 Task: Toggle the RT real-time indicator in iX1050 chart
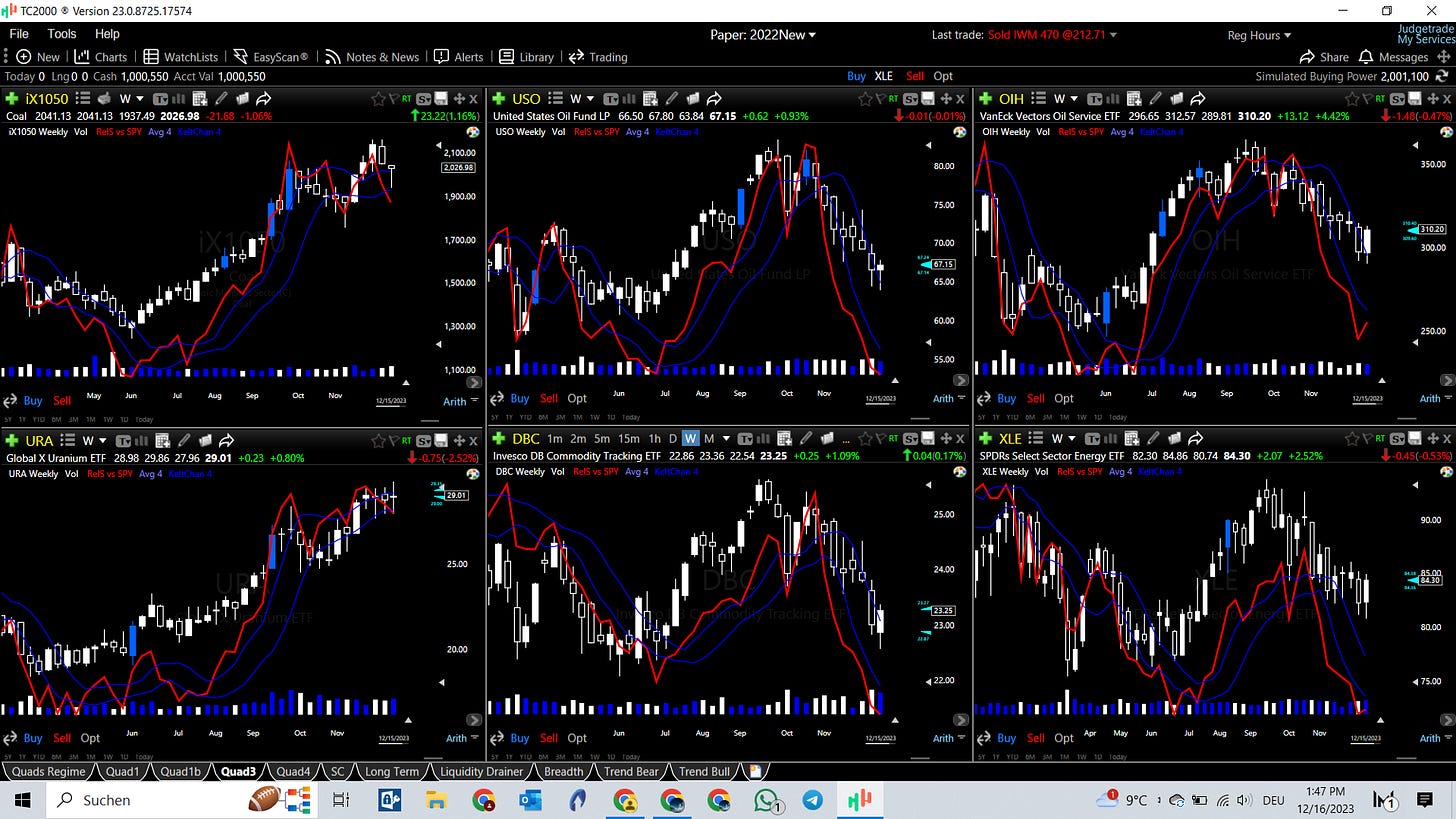[x=406, y=99]
